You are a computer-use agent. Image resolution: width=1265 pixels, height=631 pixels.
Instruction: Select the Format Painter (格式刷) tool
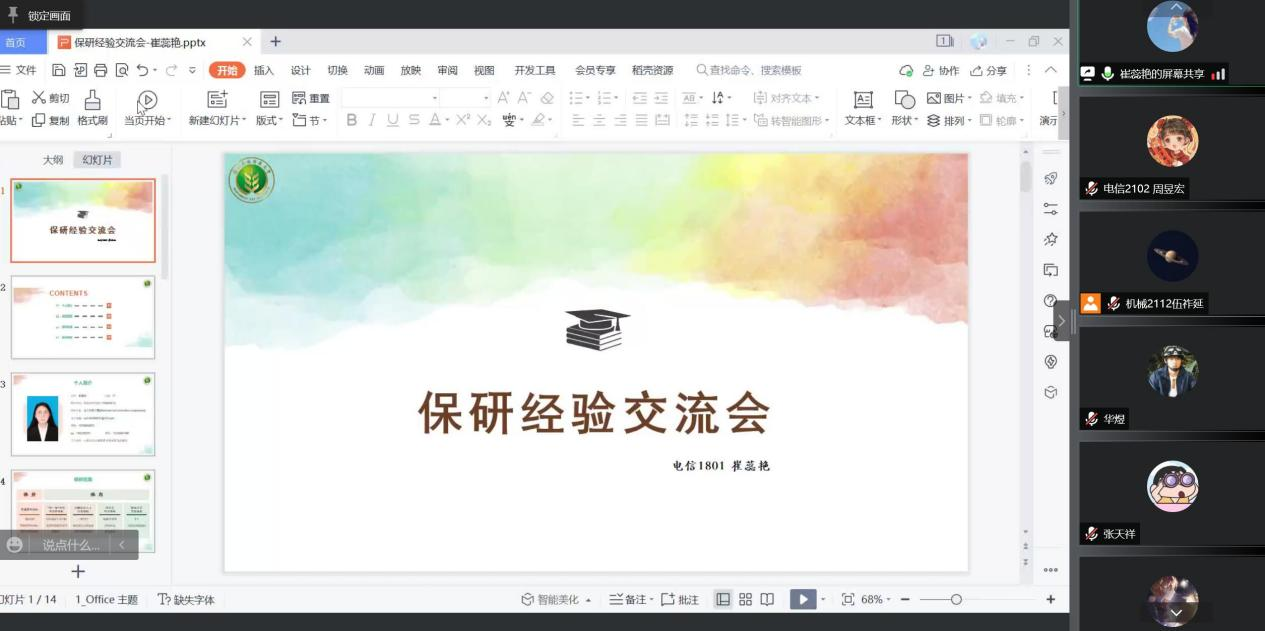[x=90, y=109]
